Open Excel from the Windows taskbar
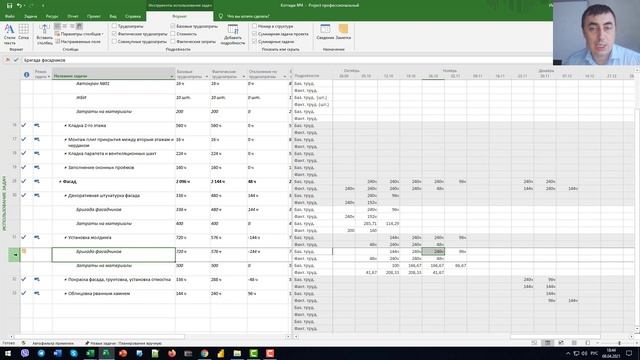The image size is (640, 360). click(x=90, y=353)
